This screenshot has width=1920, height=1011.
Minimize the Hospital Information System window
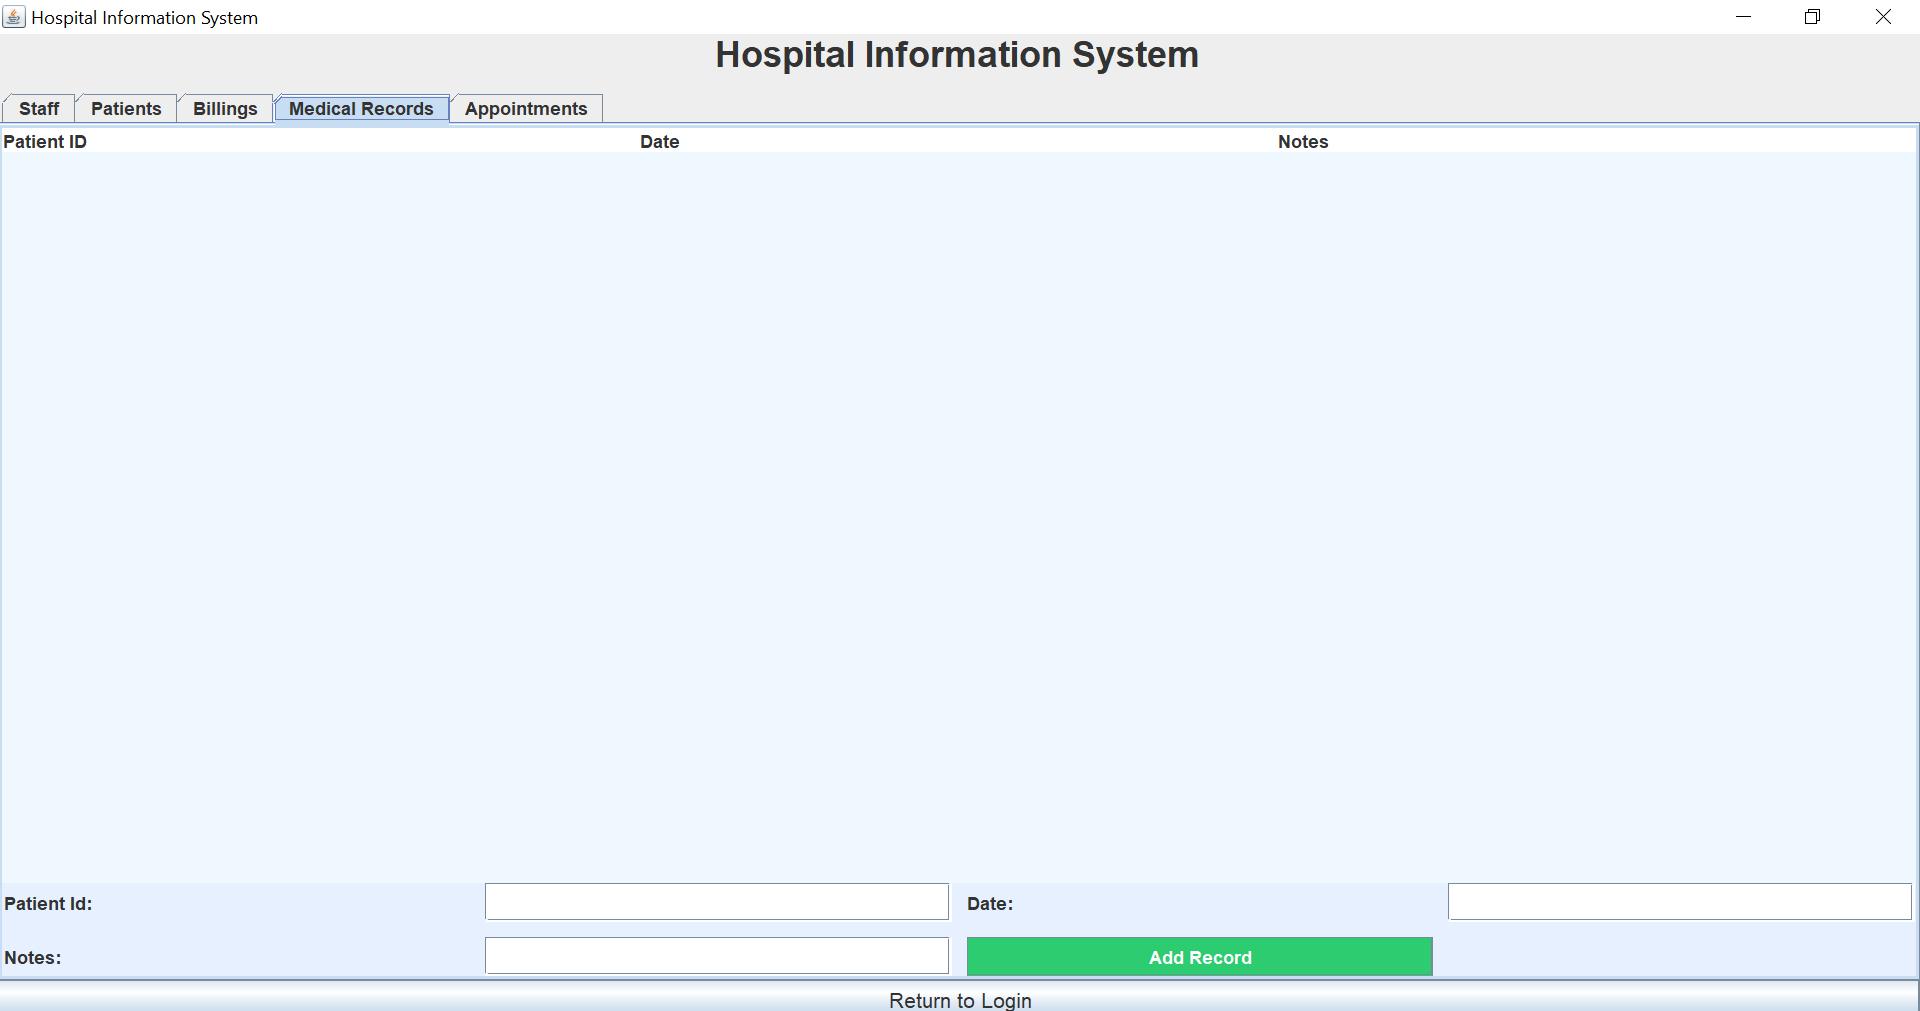pyautogui.click(x=1743, y=17)
